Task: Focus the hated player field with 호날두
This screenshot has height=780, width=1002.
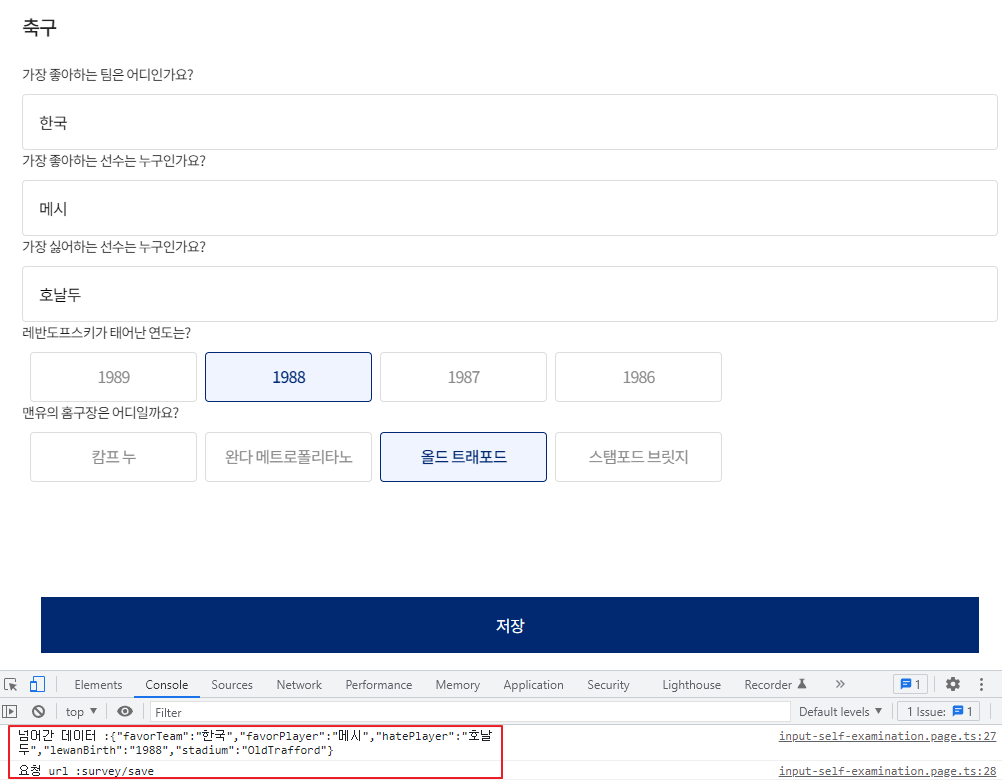Action: tap(510, 294)
